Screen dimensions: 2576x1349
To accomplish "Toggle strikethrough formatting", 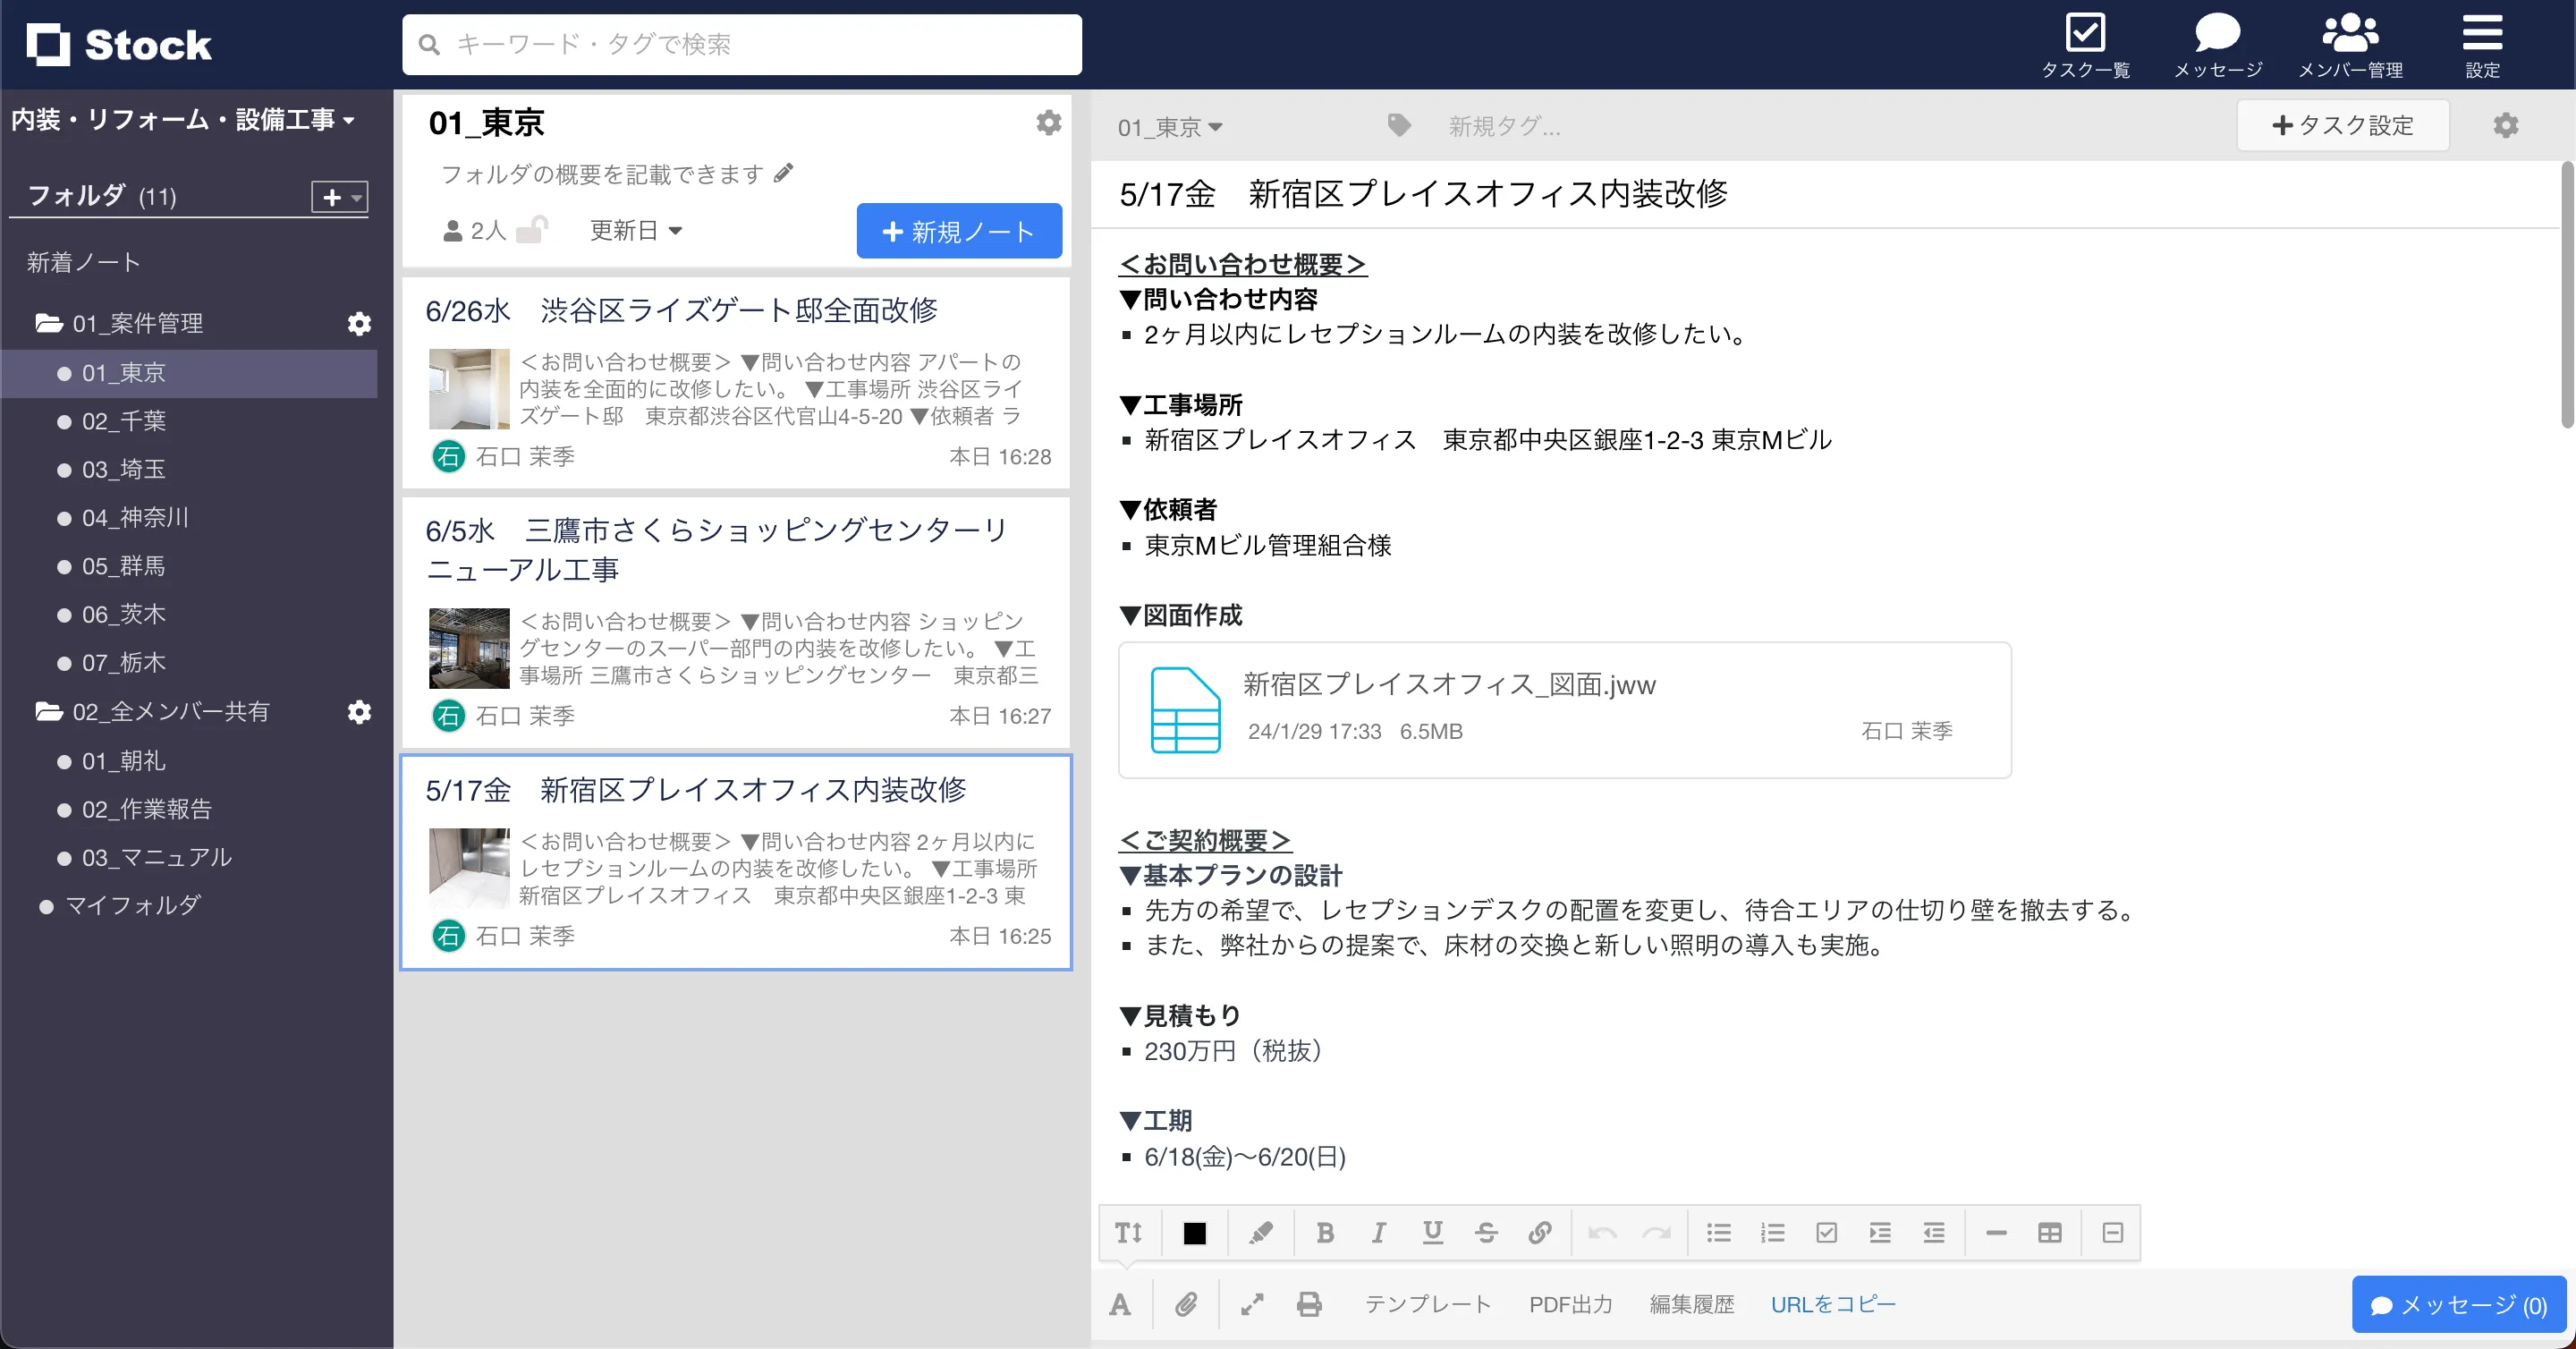I will tap(1487, 1233).
